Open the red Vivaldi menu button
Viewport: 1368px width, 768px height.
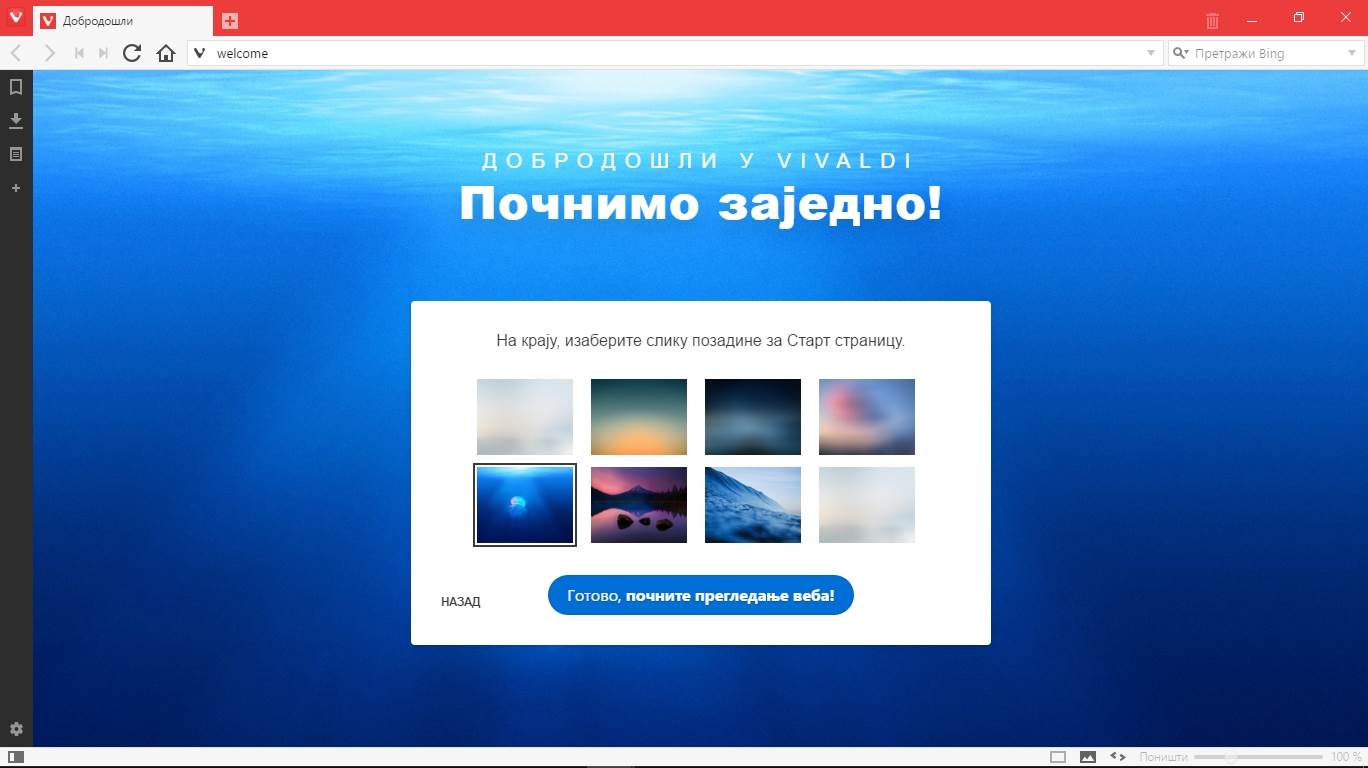15,16
